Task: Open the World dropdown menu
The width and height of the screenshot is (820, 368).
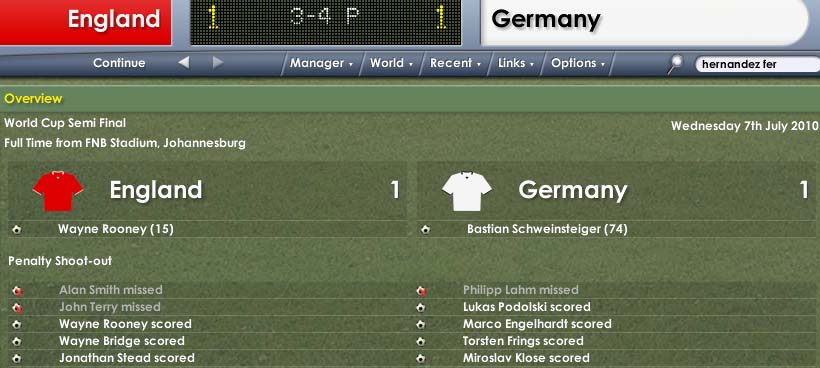Action: (x=392, y=63)
